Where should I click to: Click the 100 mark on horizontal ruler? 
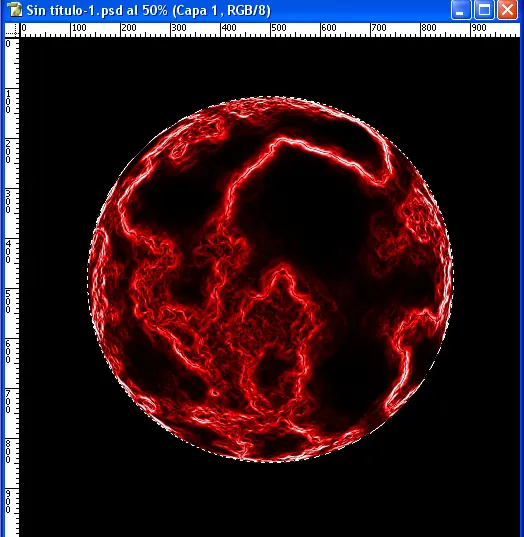click(x=79, y=28)
